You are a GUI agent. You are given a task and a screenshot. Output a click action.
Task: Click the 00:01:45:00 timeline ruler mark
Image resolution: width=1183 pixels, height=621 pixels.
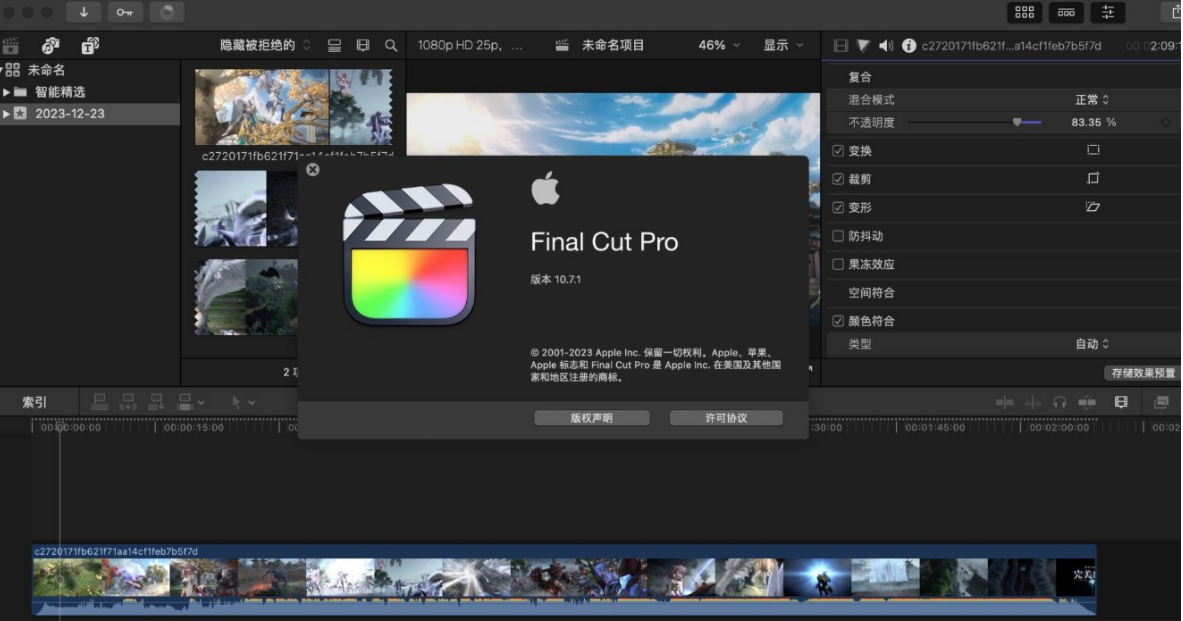[934, 427]
